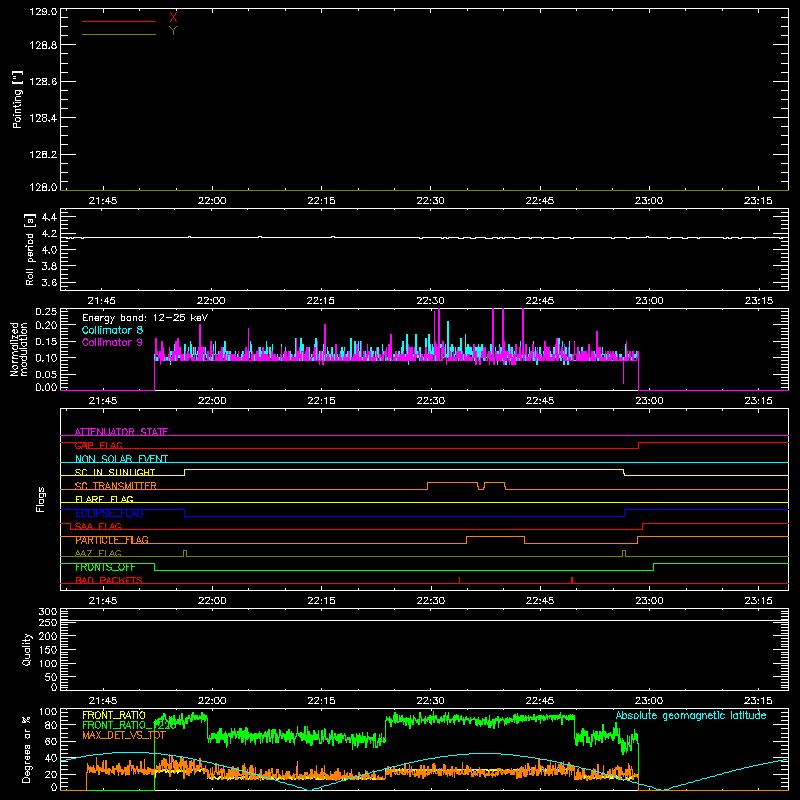
Task: Click the 23:00 label under the modulation panel
Action: point(649,401)
